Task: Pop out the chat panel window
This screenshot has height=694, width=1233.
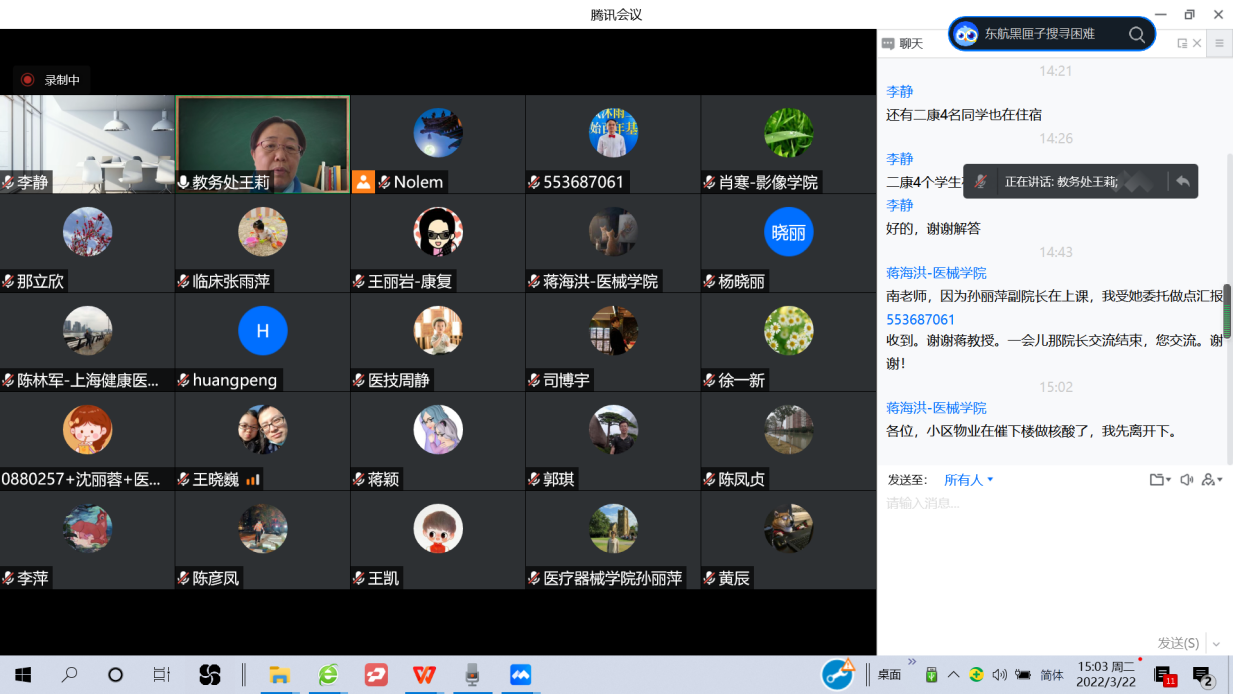Action: [1182, 44]
